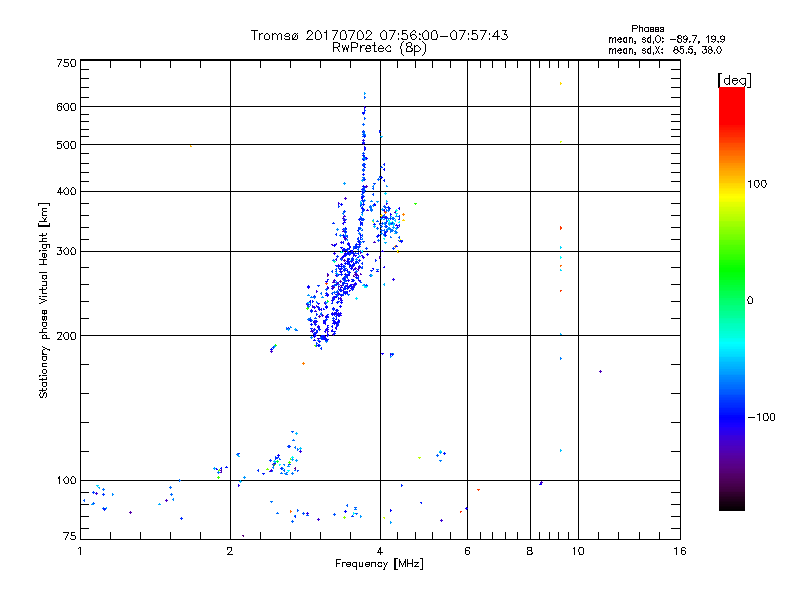Click the plot title 'Tromsø 20170702 07:56:00-07:57:43'
The image size is (800, 600).
point(379,35)
